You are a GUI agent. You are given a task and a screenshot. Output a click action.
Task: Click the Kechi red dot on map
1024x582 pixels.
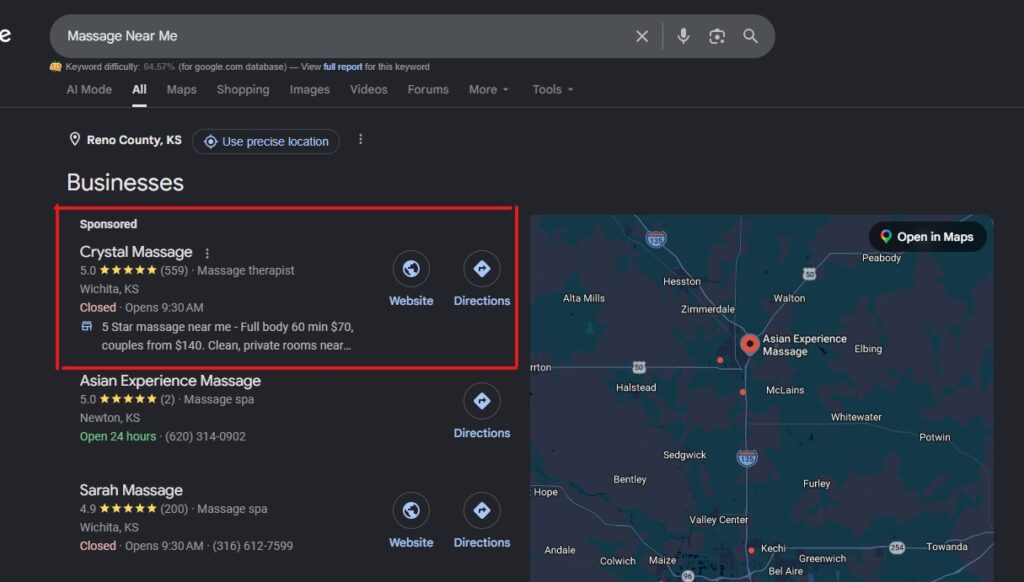coord(751,550)
